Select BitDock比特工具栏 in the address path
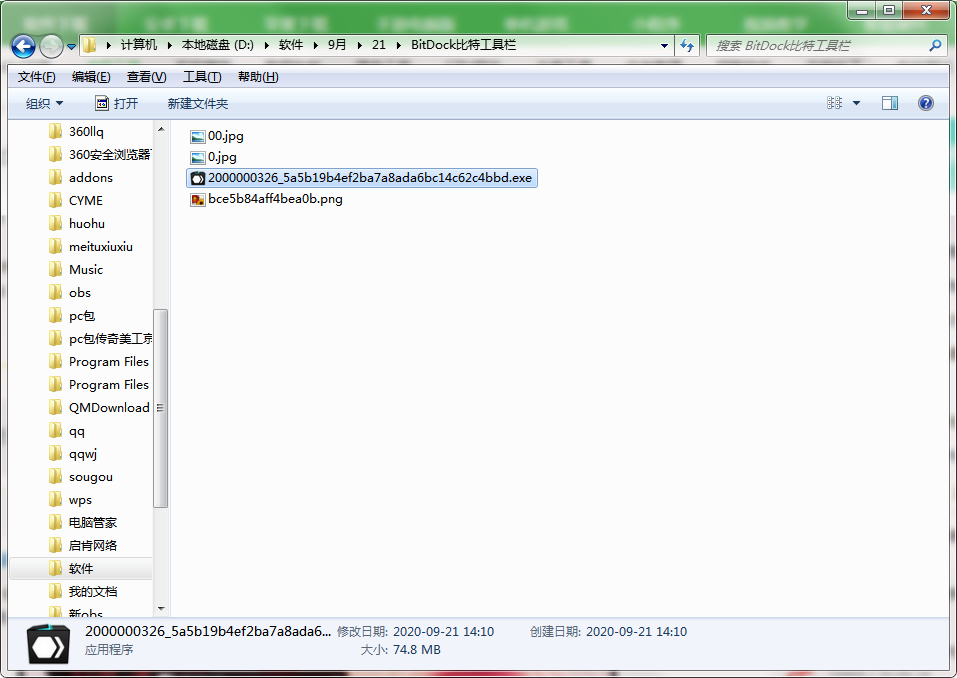The image size is (957, 678). tap(463, 45)
